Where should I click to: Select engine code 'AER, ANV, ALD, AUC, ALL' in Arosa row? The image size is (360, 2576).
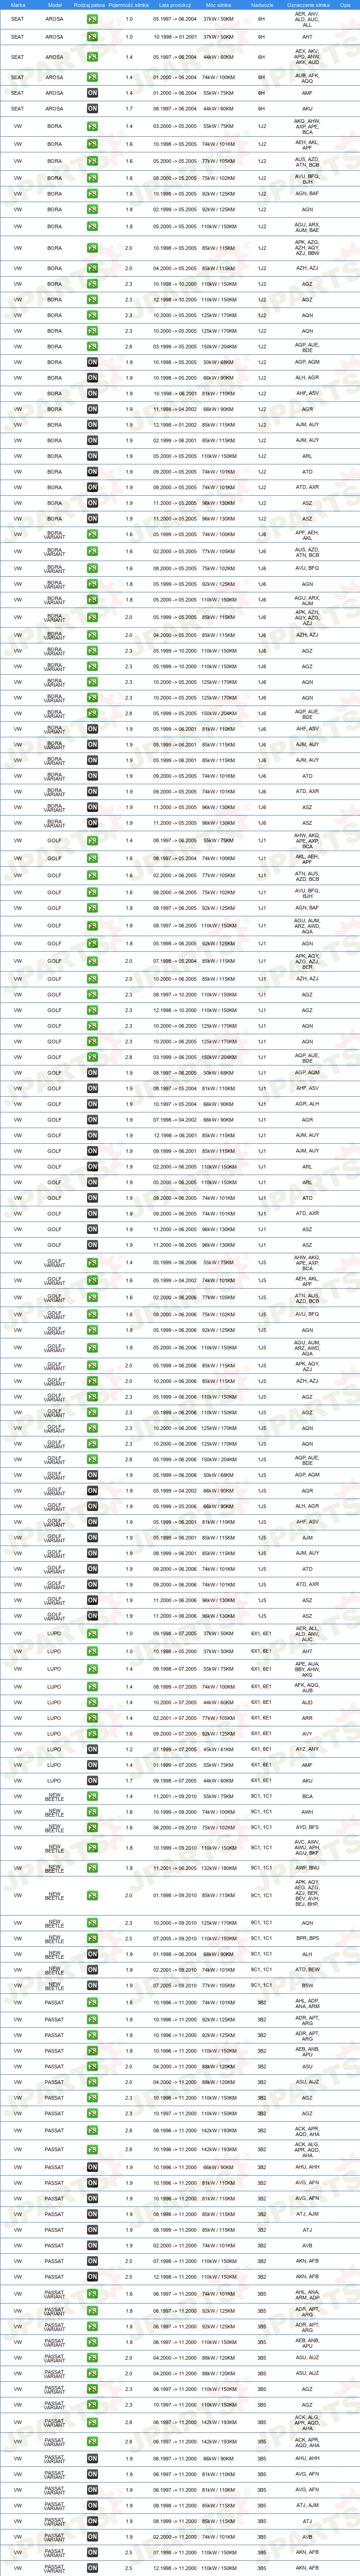308,19
